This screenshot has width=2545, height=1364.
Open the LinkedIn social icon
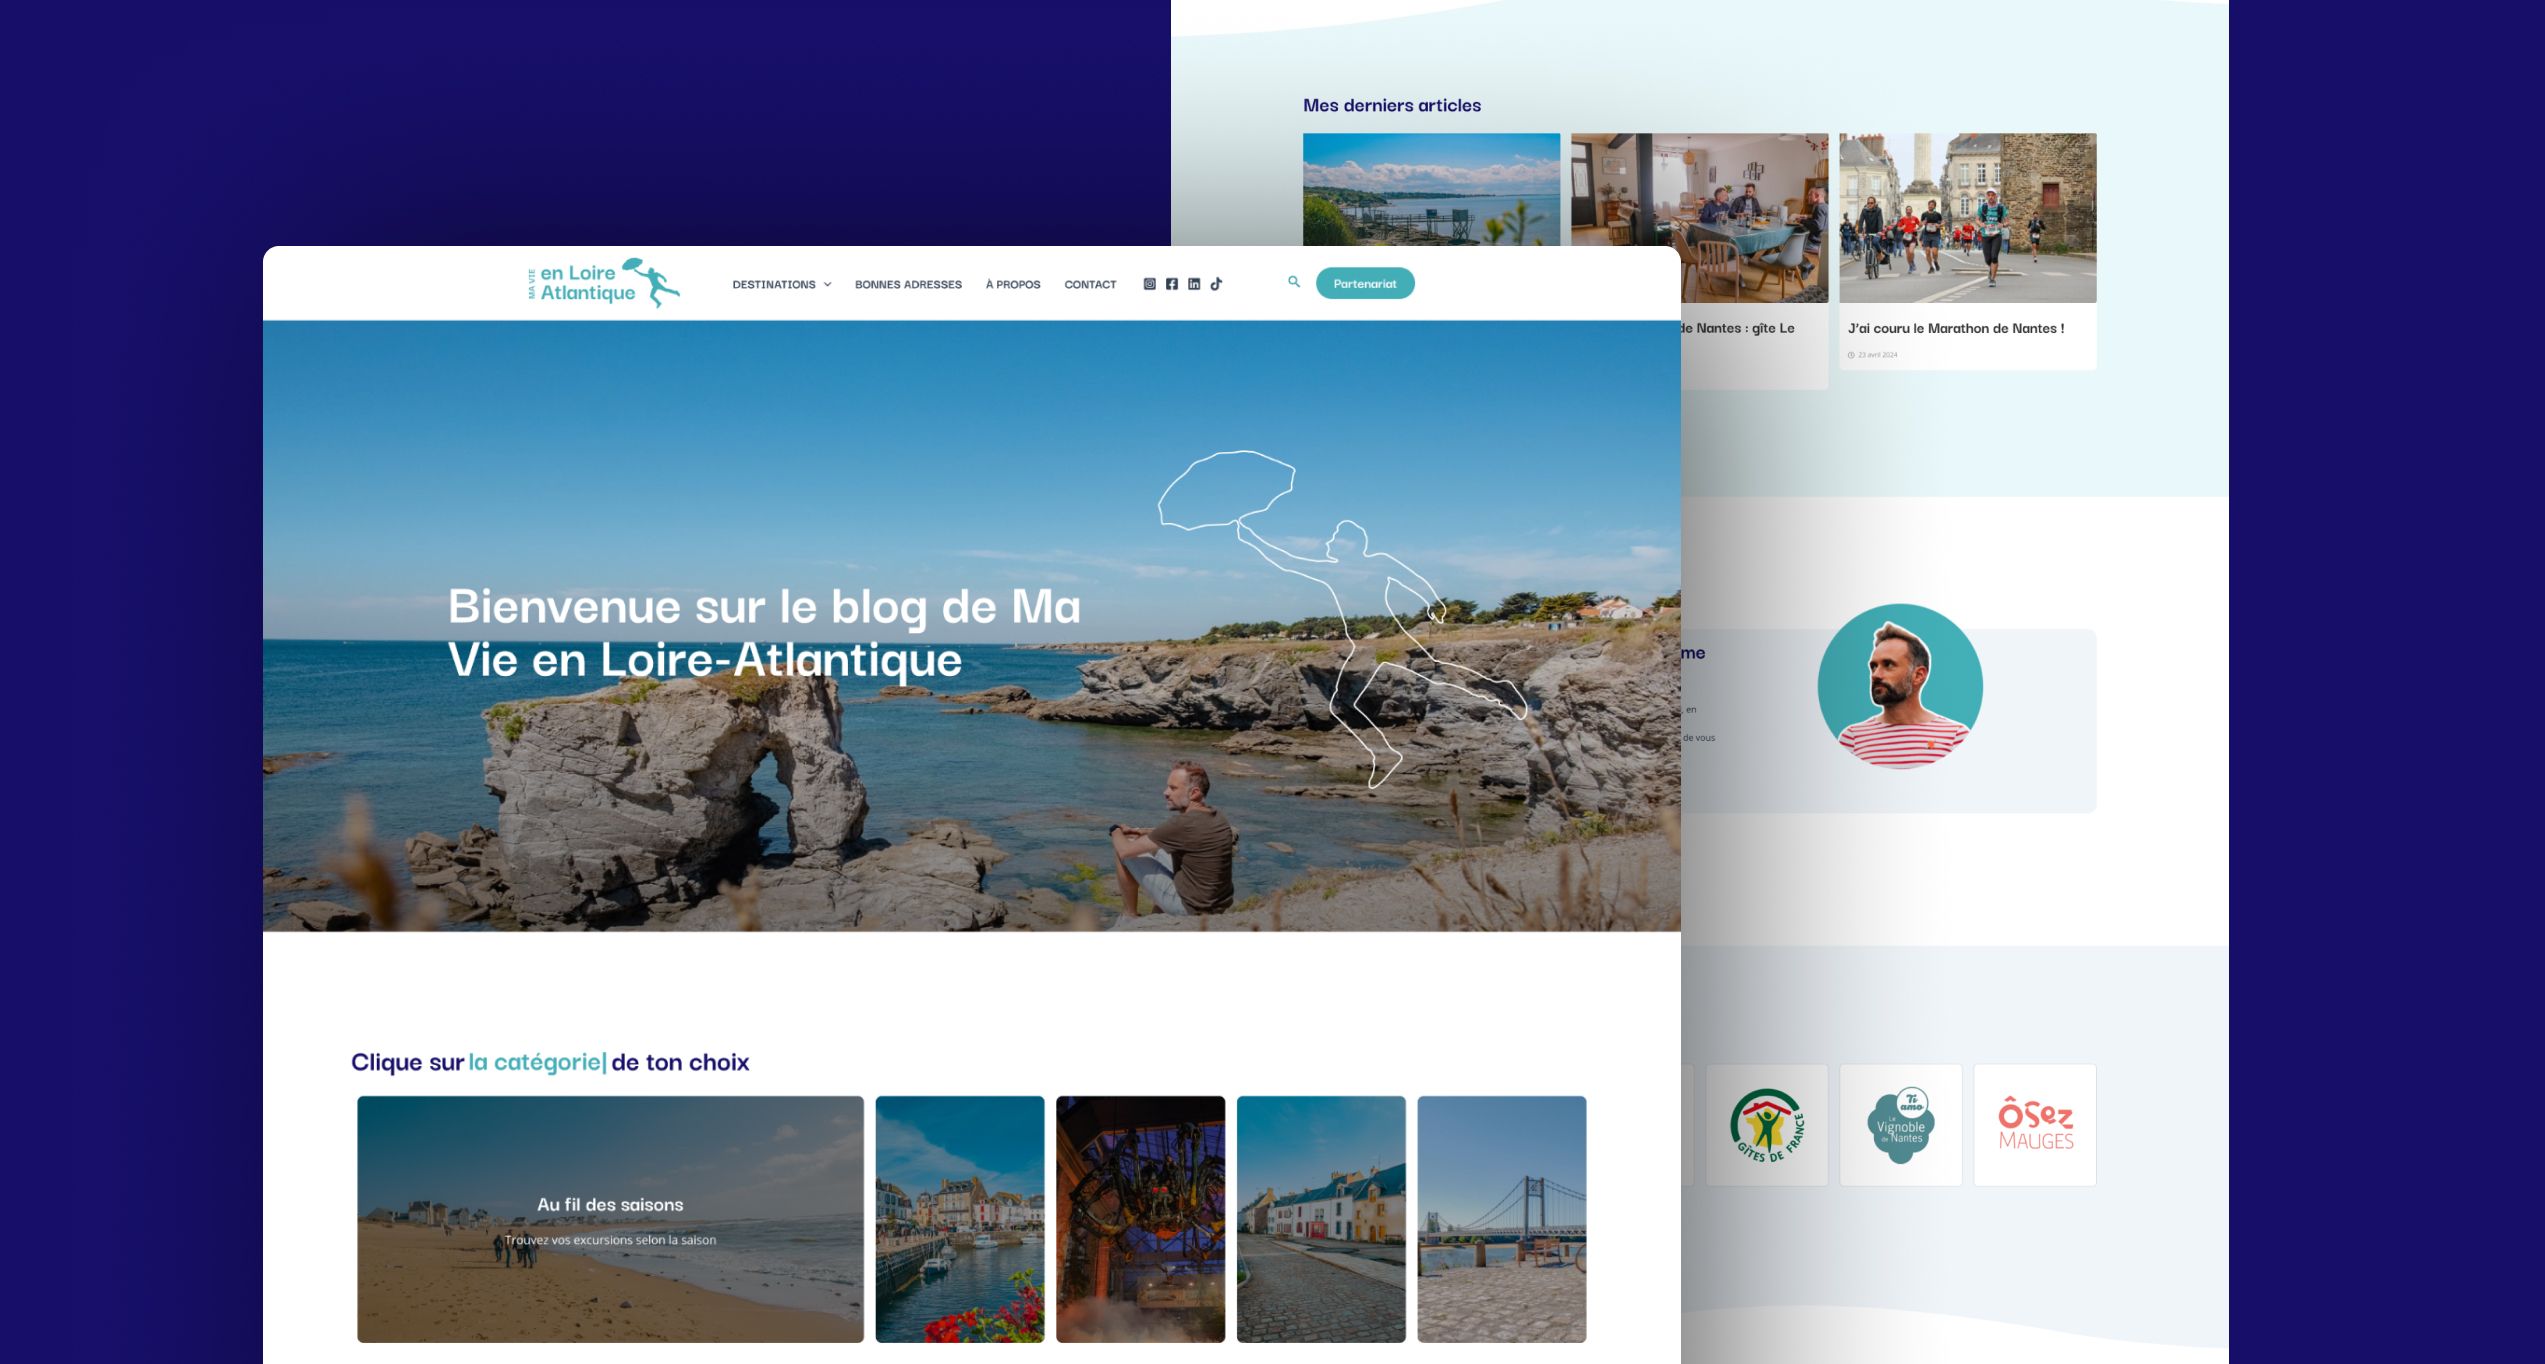pyautogui.click(x=1194, y=284)
